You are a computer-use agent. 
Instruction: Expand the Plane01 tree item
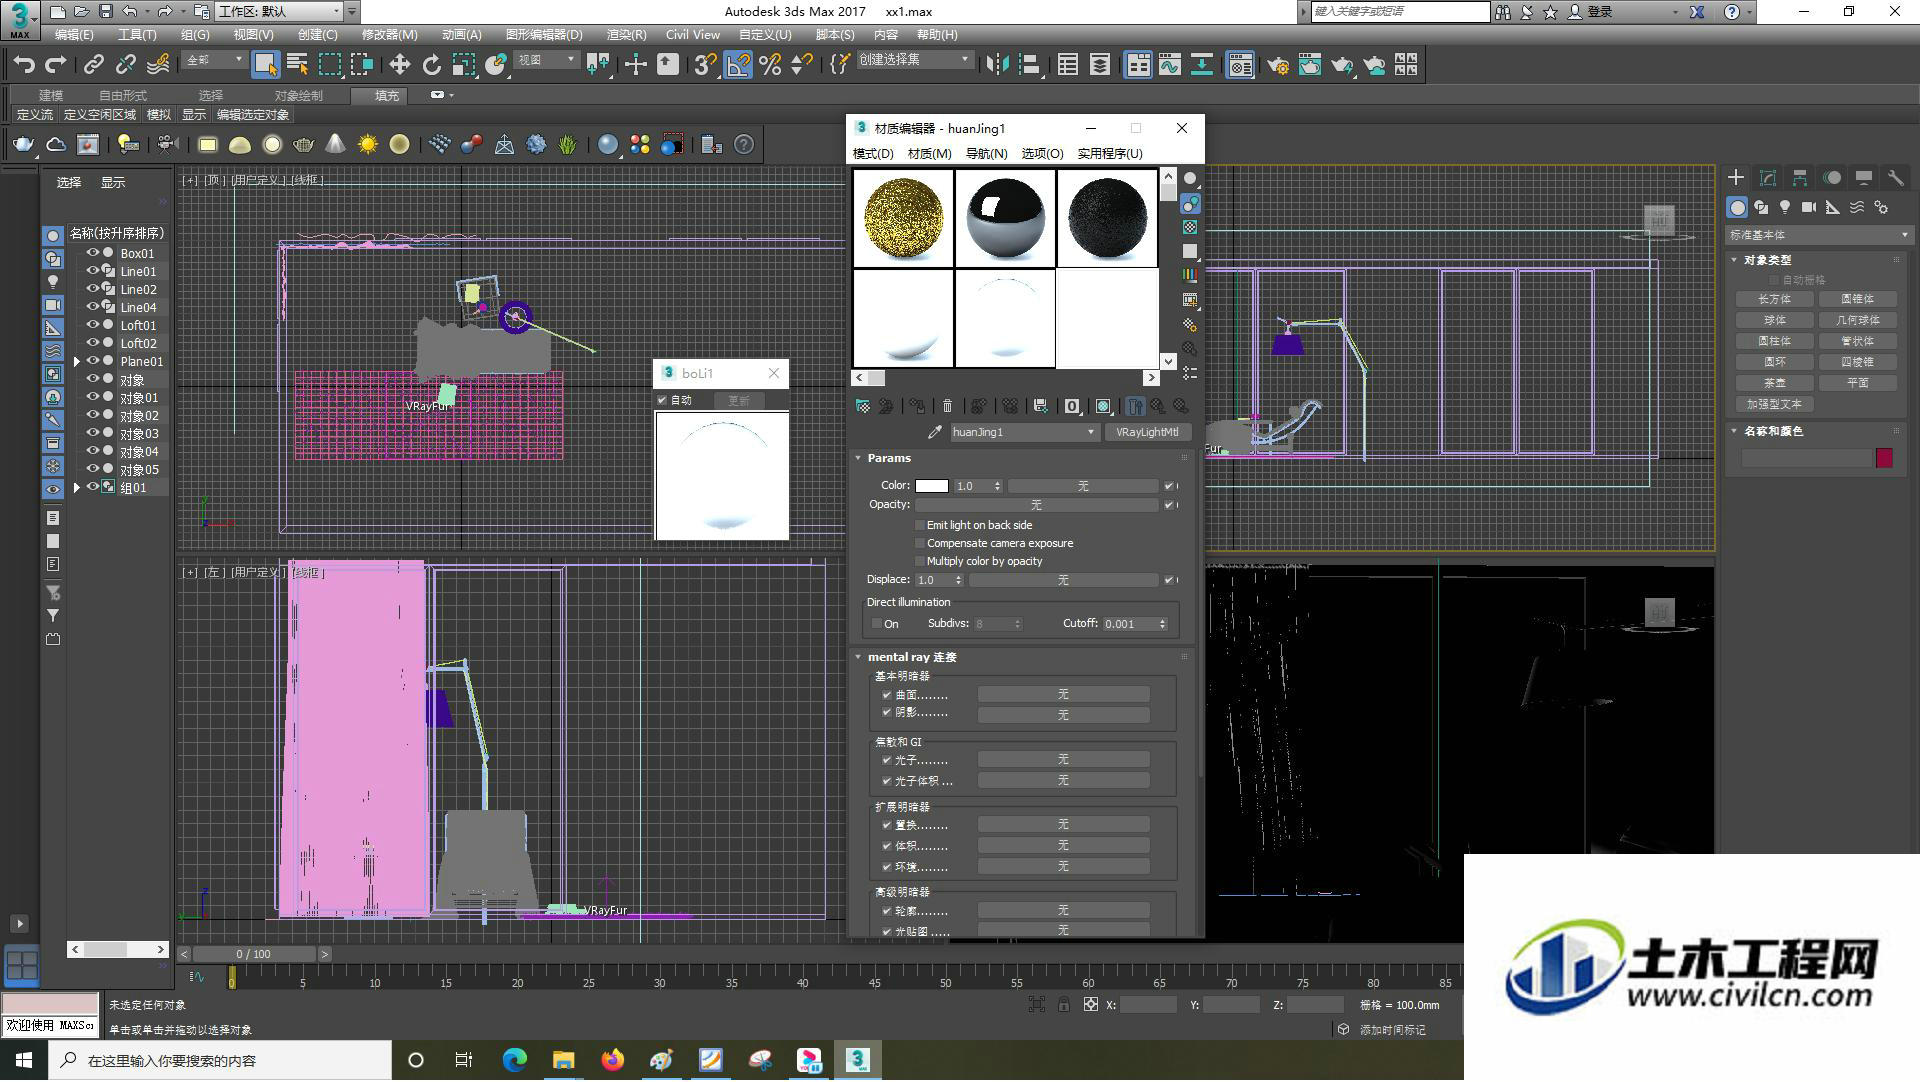[76, 361]
